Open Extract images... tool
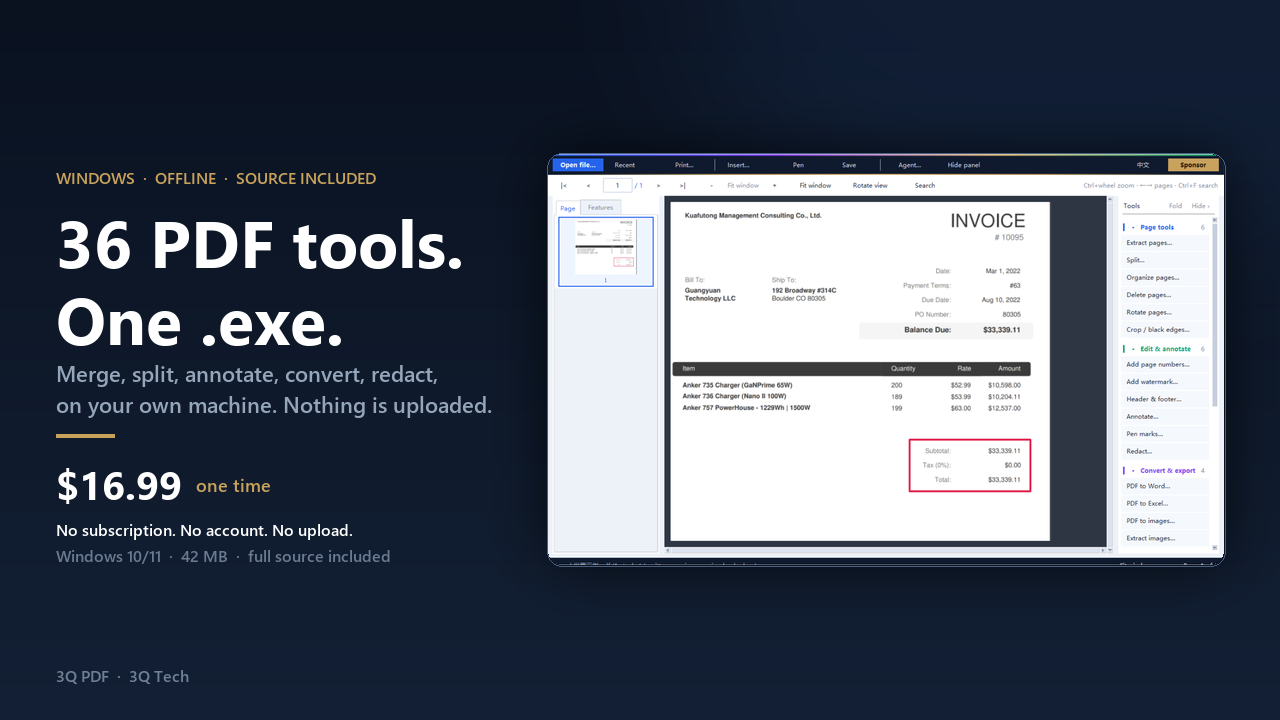 click(x=1165, y=538)
